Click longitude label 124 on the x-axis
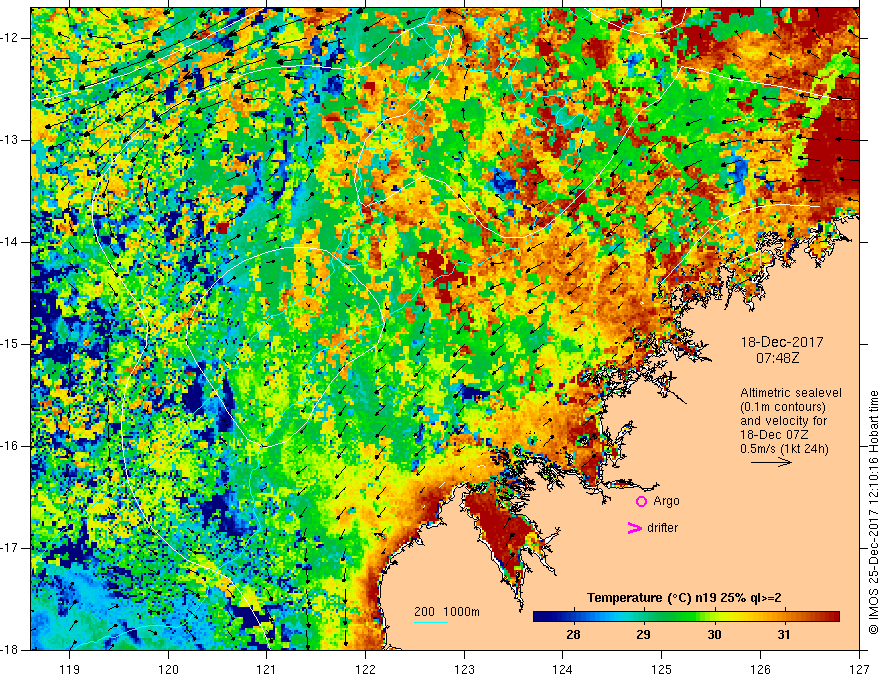The height and width of the screenshot is (680, 880). coord(563,669)
